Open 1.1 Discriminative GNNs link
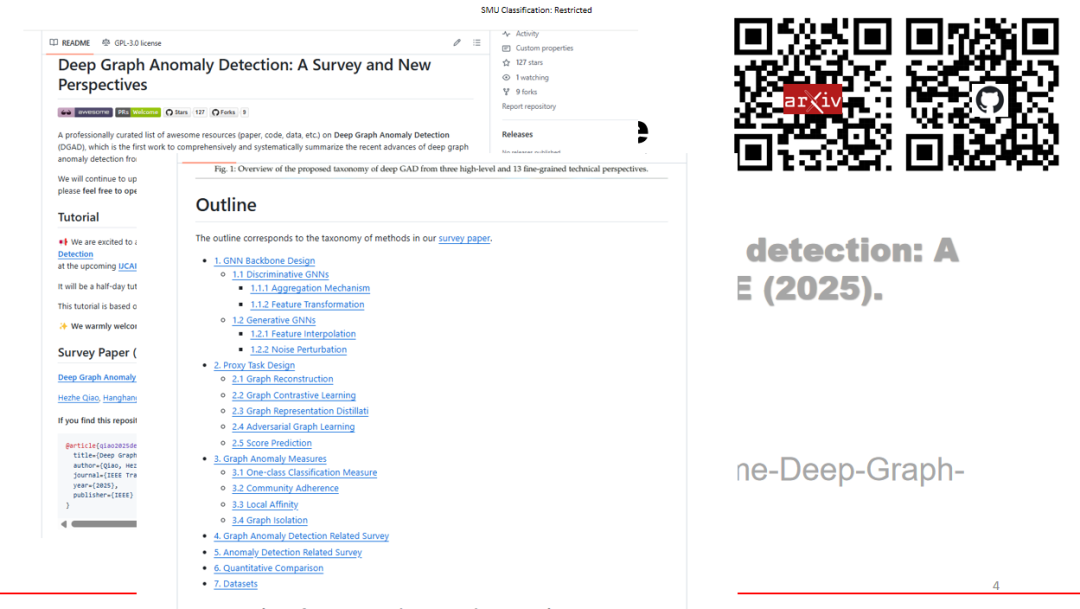1080x609 pixels. pos(280,274)
